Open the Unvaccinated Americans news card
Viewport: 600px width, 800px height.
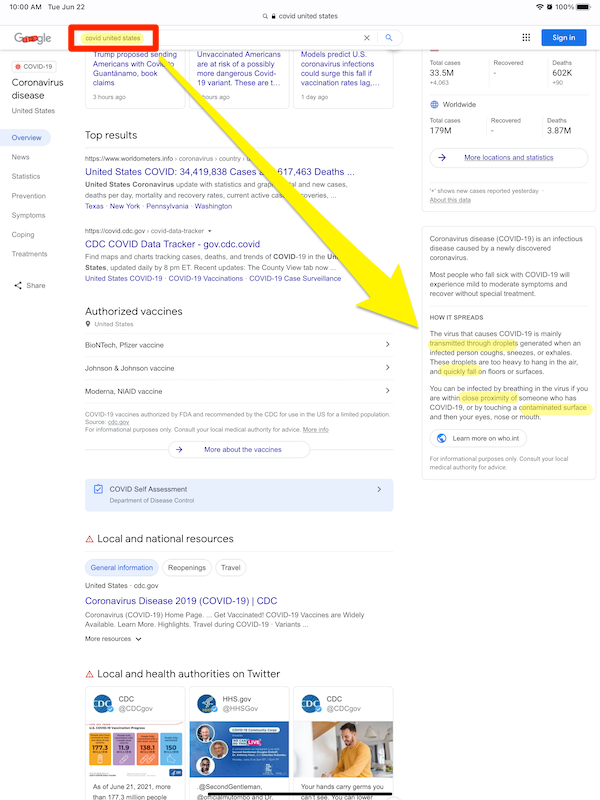pos(239,77)
